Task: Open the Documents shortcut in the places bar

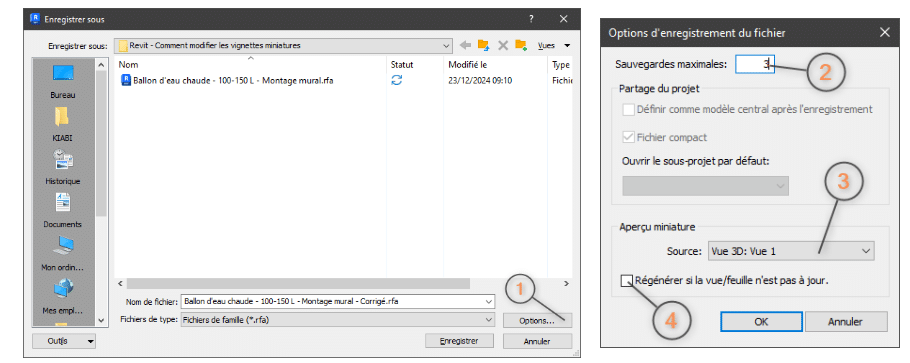Action: [63, 211]
